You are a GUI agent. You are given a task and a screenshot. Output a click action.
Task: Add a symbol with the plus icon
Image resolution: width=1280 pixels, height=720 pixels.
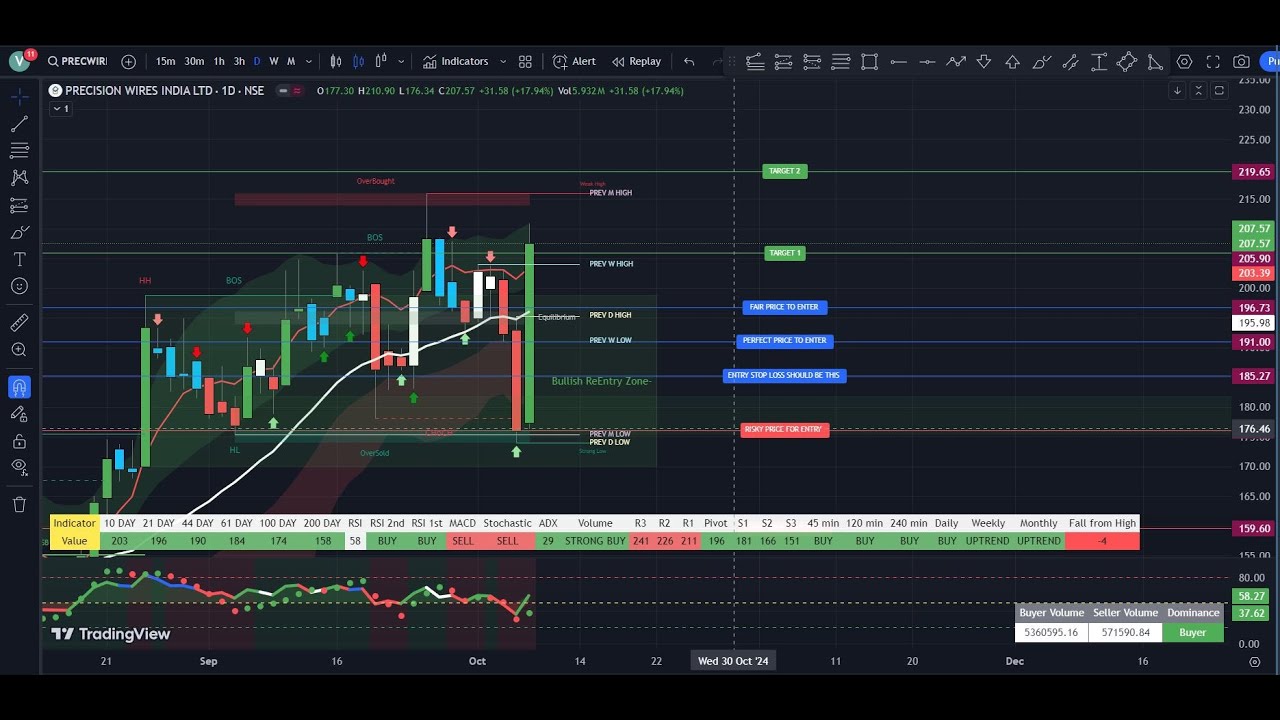(128, 61)
